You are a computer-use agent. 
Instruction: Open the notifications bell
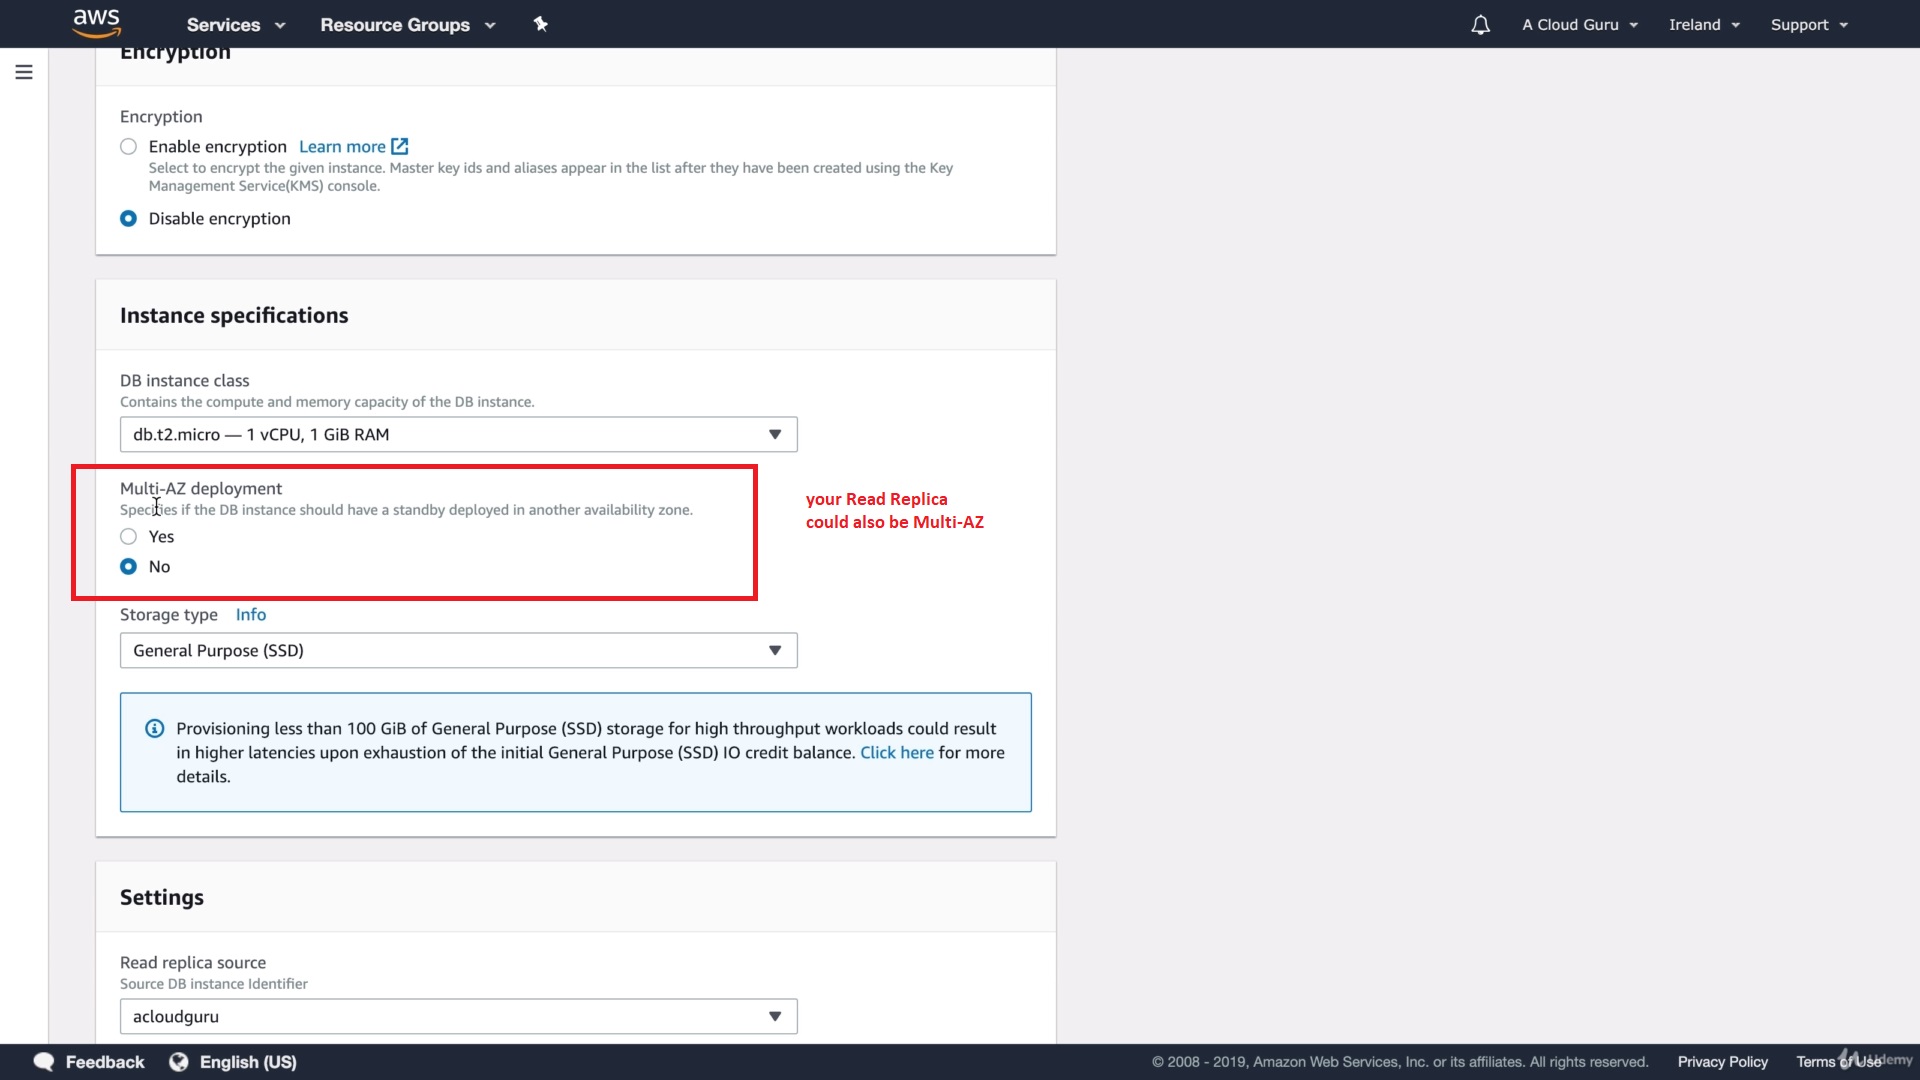[1480, 25]
